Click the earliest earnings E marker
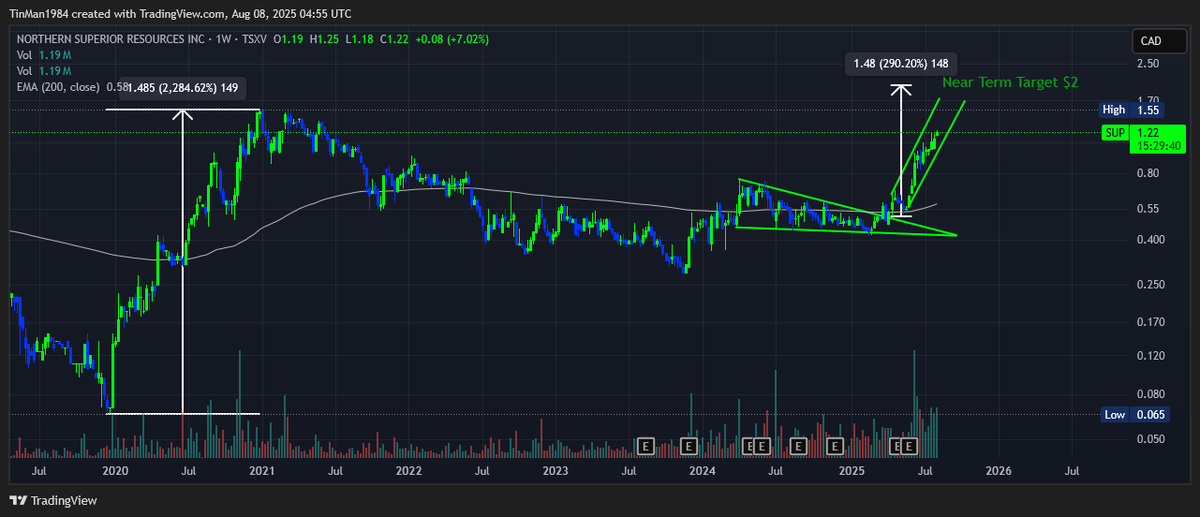The height and width of the screenshot is (517, 1200). pyautogui.click(x=646, y=445)
